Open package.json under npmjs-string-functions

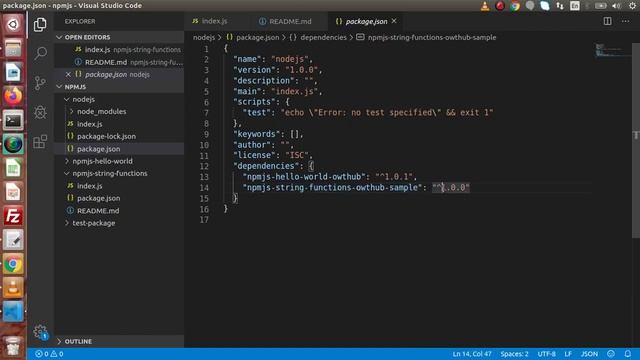point(120,198)
